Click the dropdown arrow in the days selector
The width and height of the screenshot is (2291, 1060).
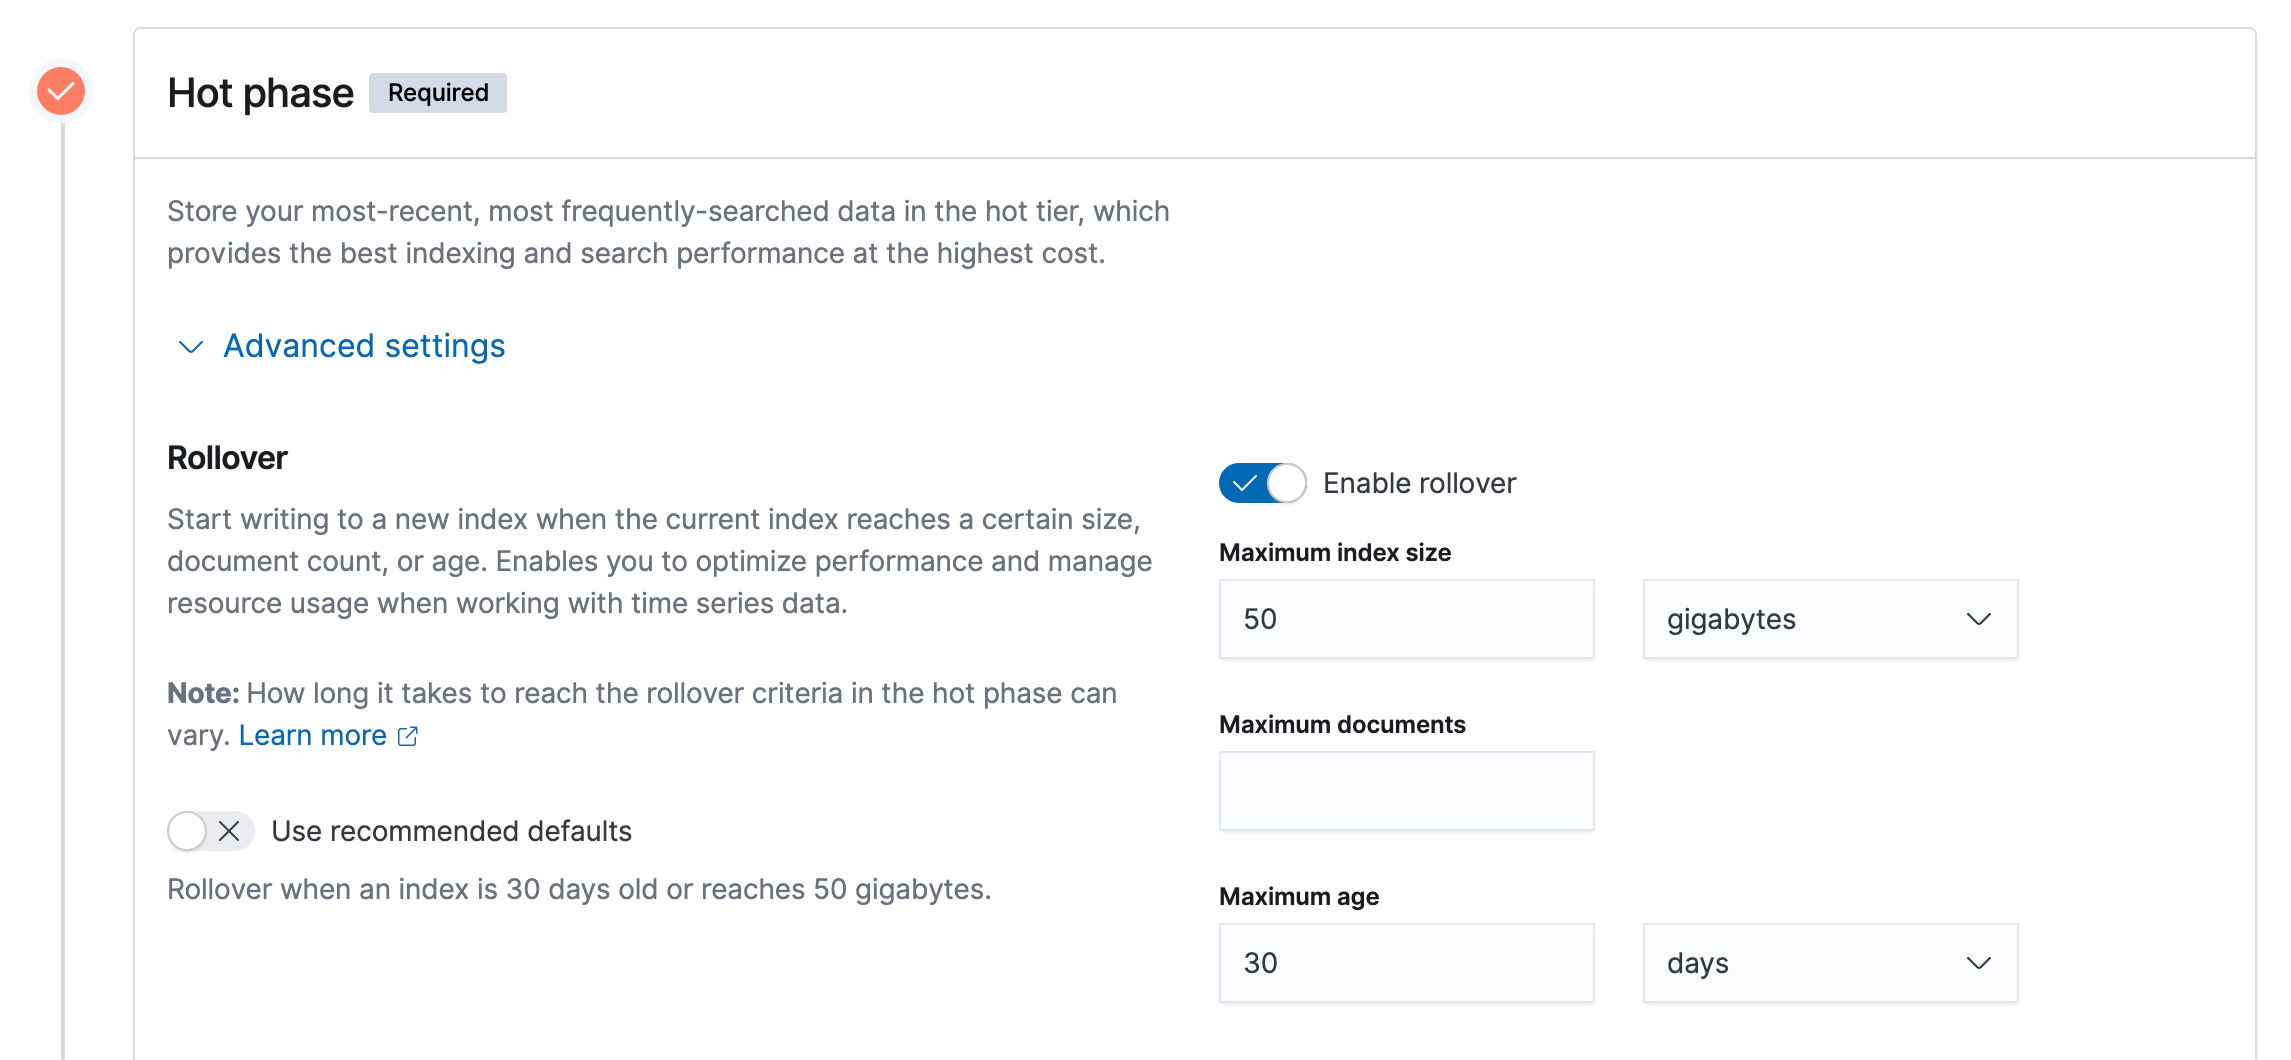pos(1978,963)
